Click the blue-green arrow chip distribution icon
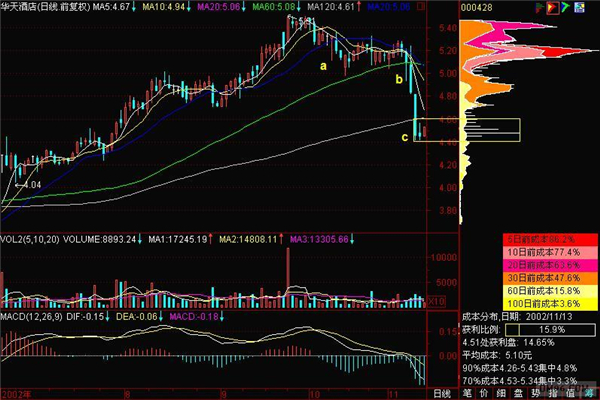Viewport: 600px width, 400px height. (566, 7)
